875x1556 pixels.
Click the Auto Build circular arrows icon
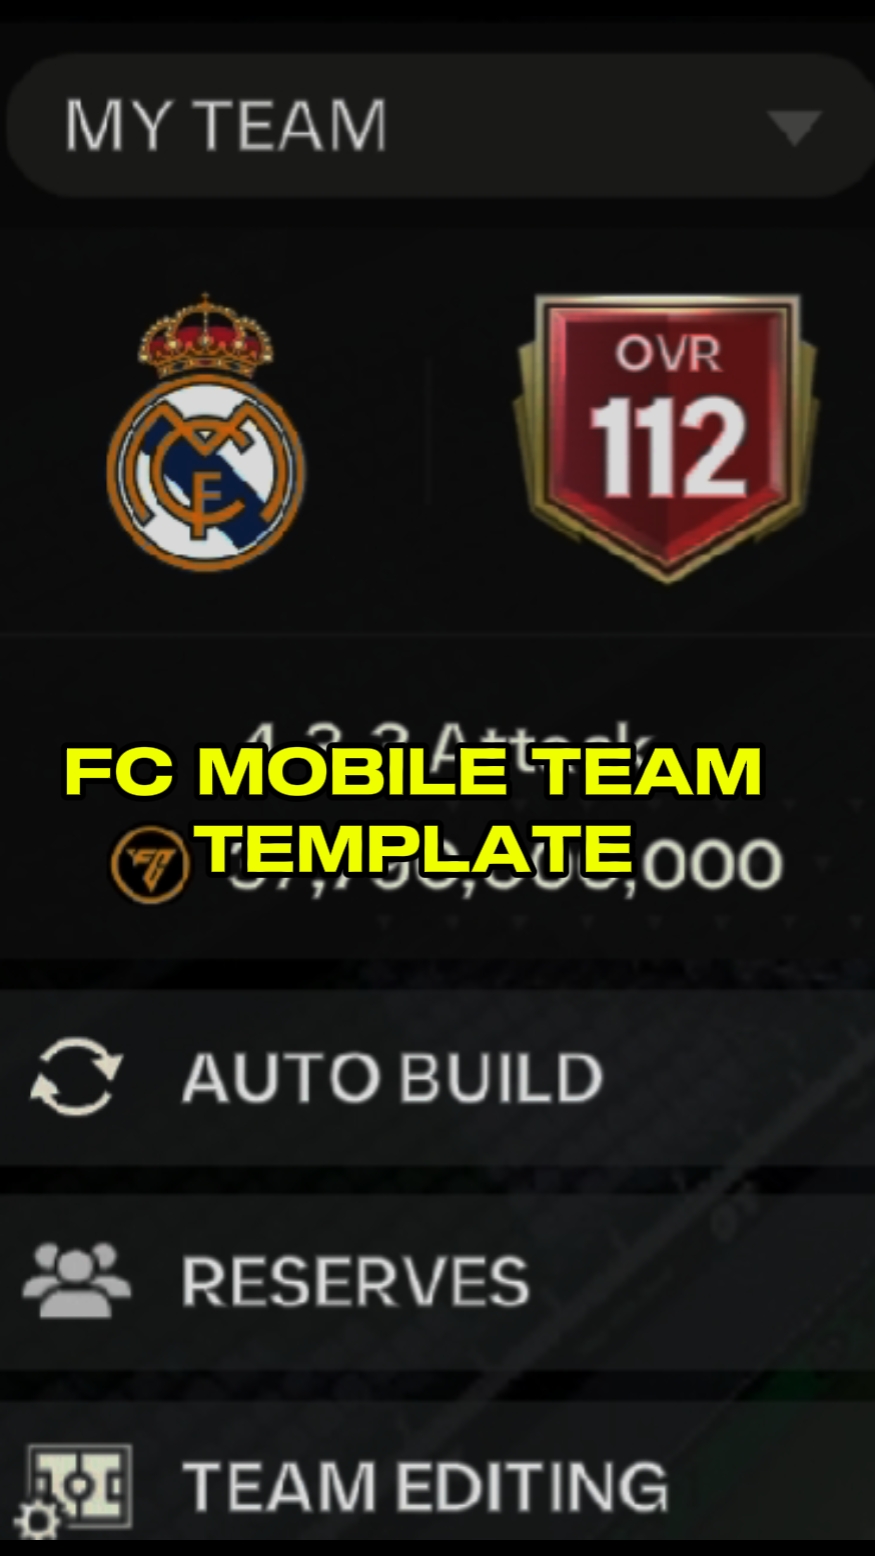click(x=75, y=1076)
